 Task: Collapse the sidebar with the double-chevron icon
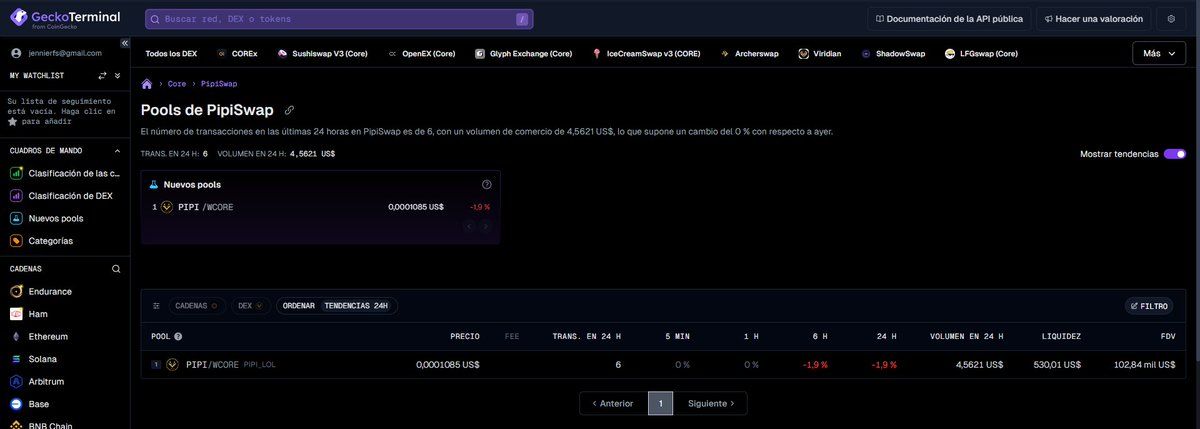(125, 43)
